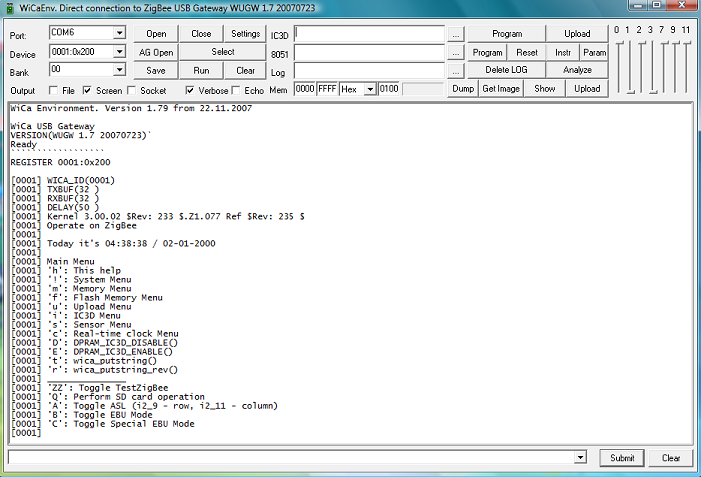Click into the Log file path field

tap(369, 71)
